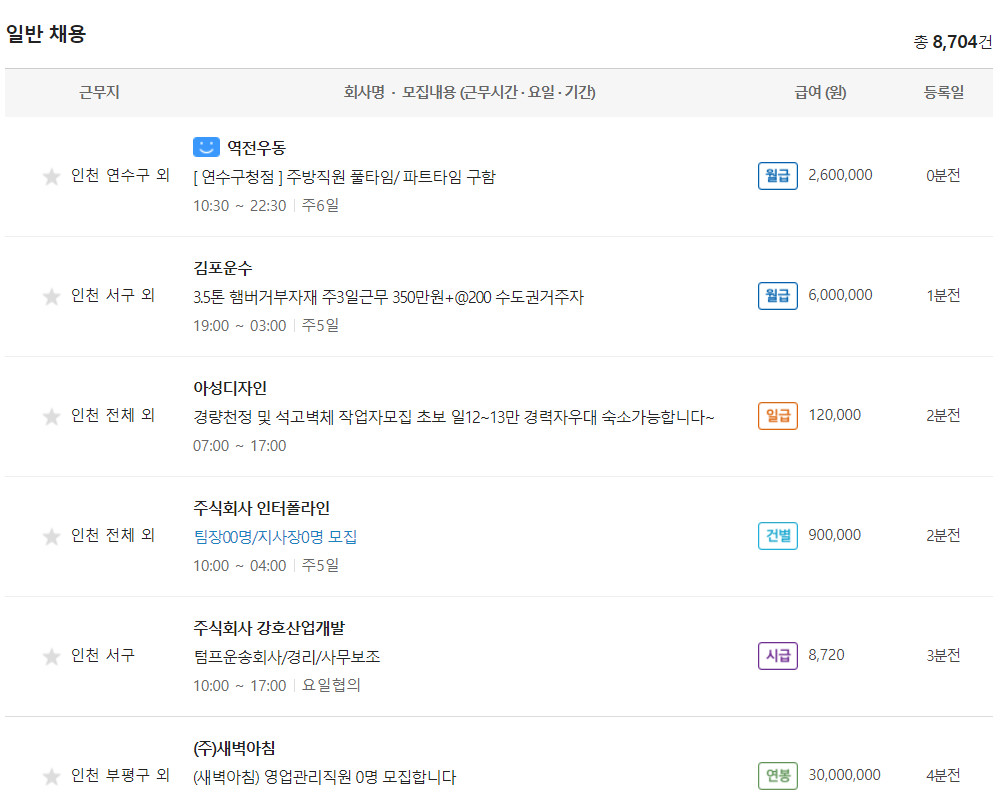Click the purple 시급 badge

click(x=778, y=656)
